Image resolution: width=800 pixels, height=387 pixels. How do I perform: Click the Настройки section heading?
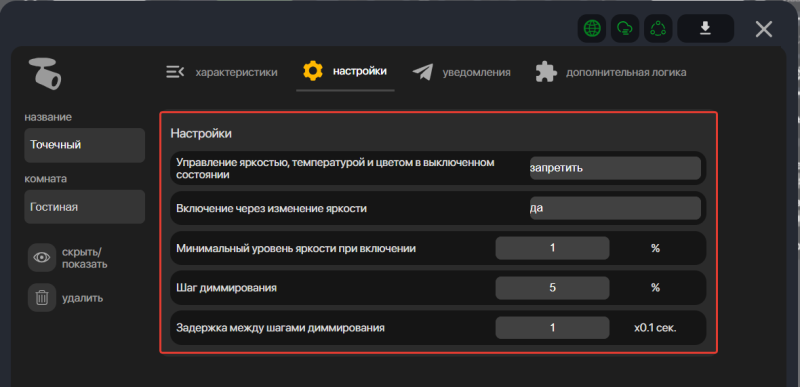click(201, 134)
